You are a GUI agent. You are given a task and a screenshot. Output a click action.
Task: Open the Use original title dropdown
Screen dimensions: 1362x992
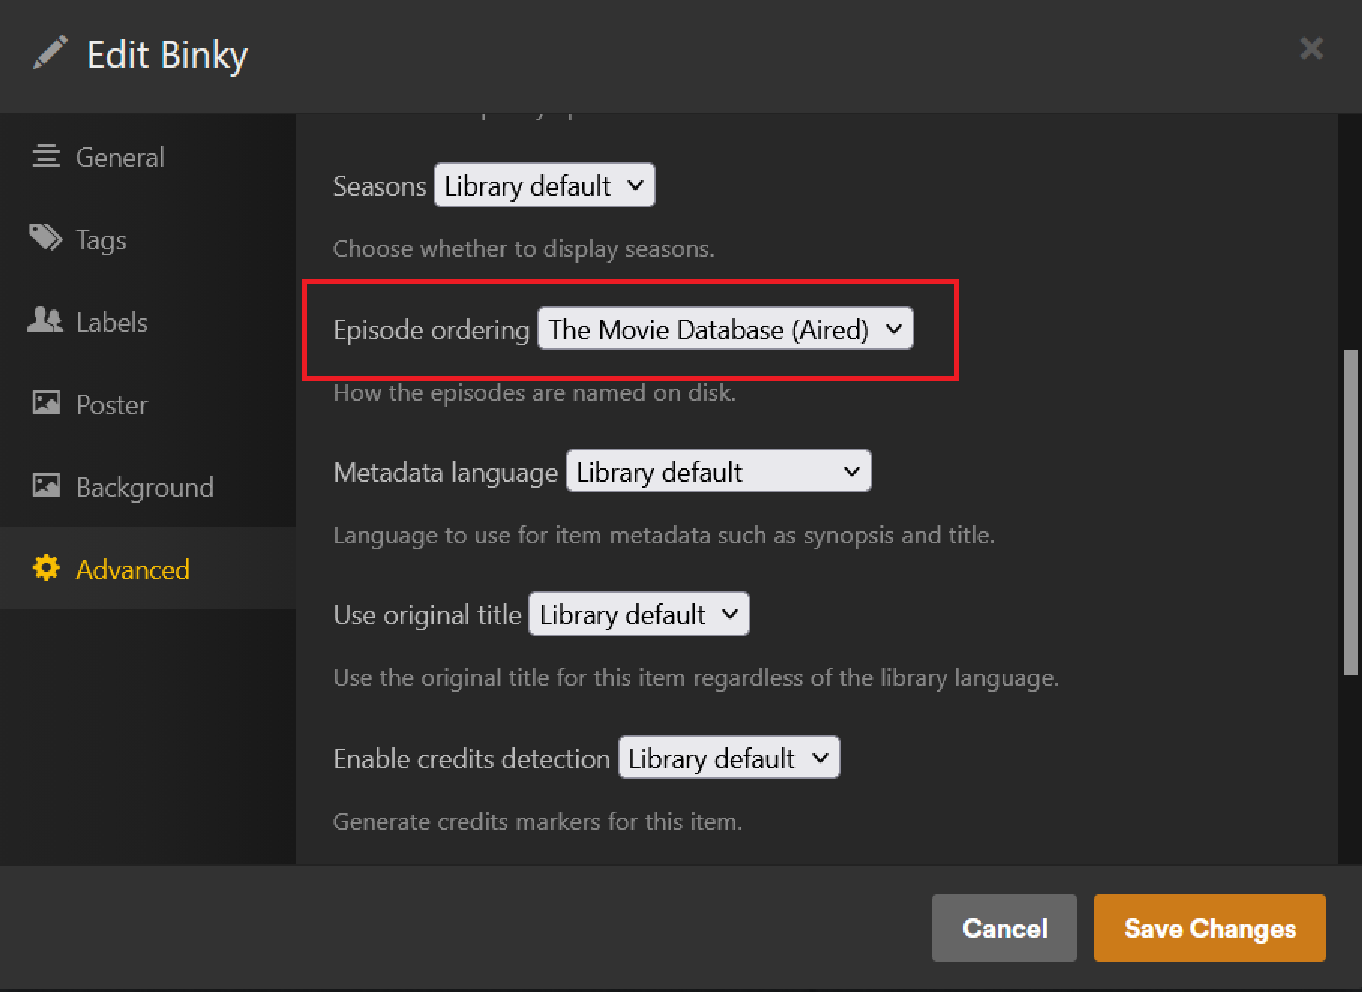[x=639, y=615]
